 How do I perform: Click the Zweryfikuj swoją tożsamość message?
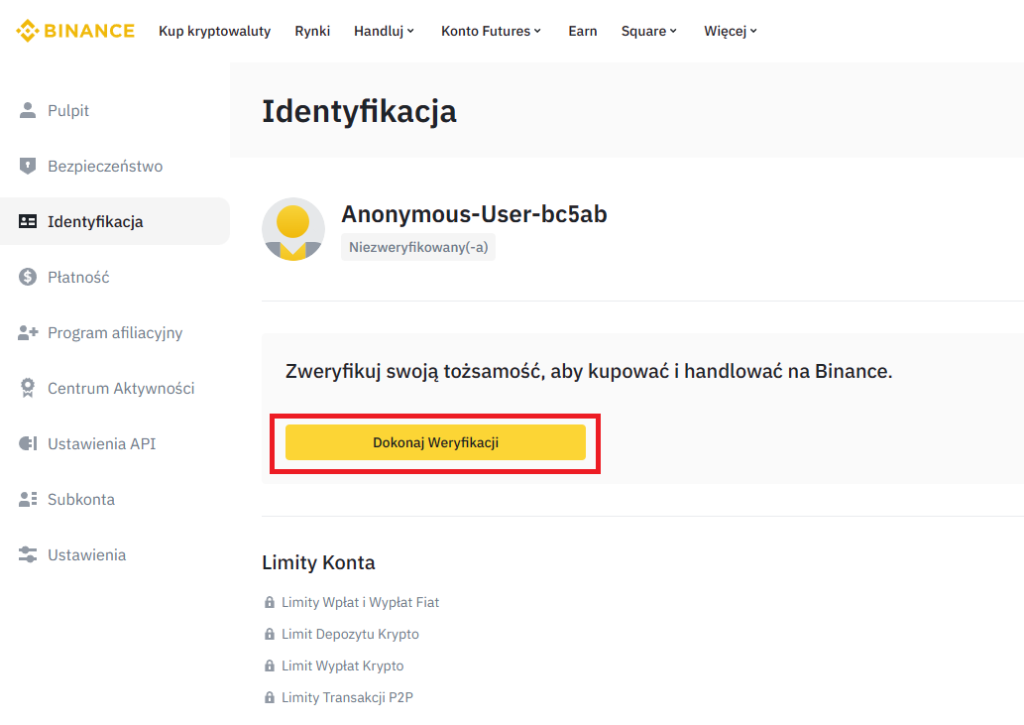[x=588, y=371]
